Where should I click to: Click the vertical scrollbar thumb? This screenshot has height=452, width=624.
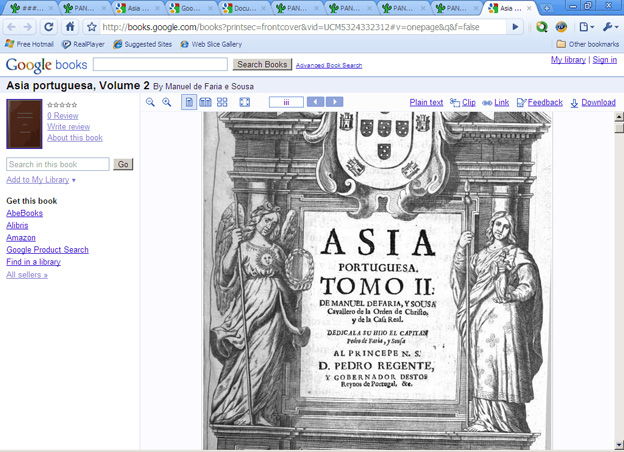pos(619,128)
